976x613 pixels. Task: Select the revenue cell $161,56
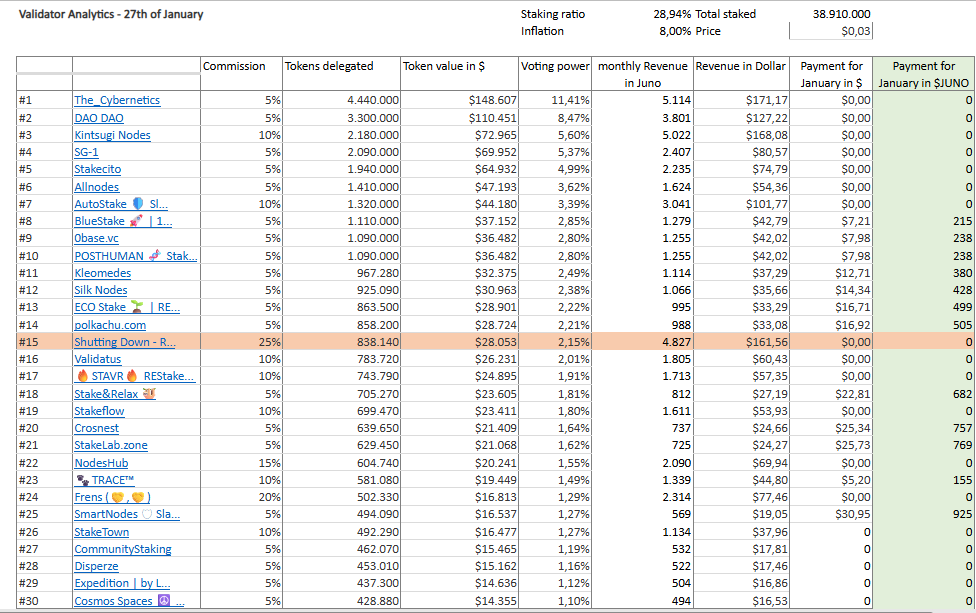(741, 342)
